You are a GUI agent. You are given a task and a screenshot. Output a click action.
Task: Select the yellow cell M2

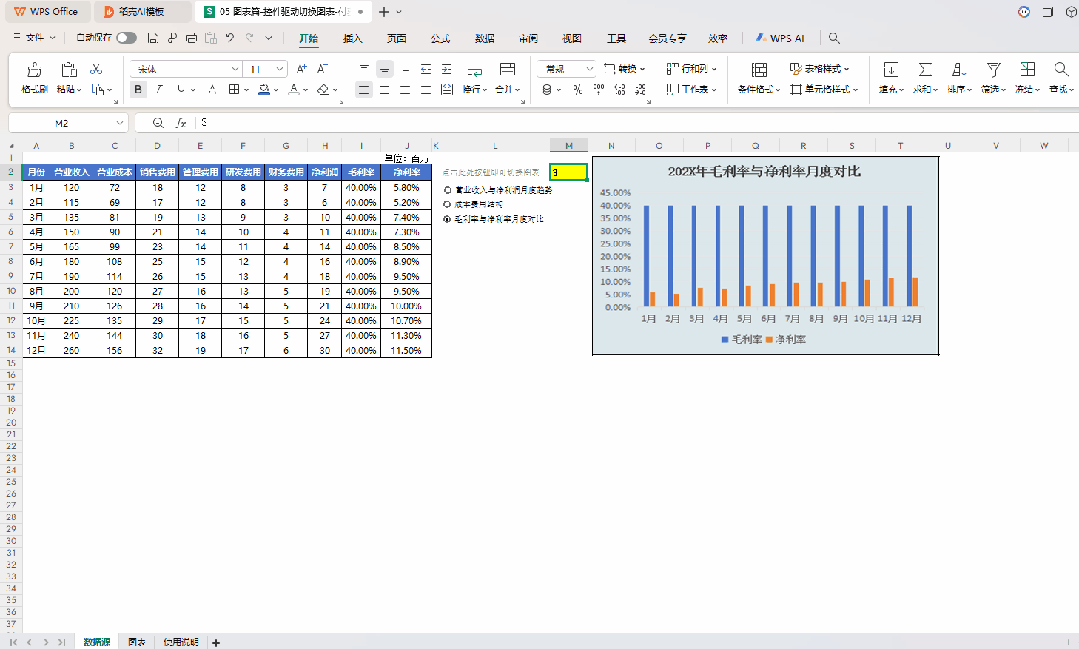568,172
